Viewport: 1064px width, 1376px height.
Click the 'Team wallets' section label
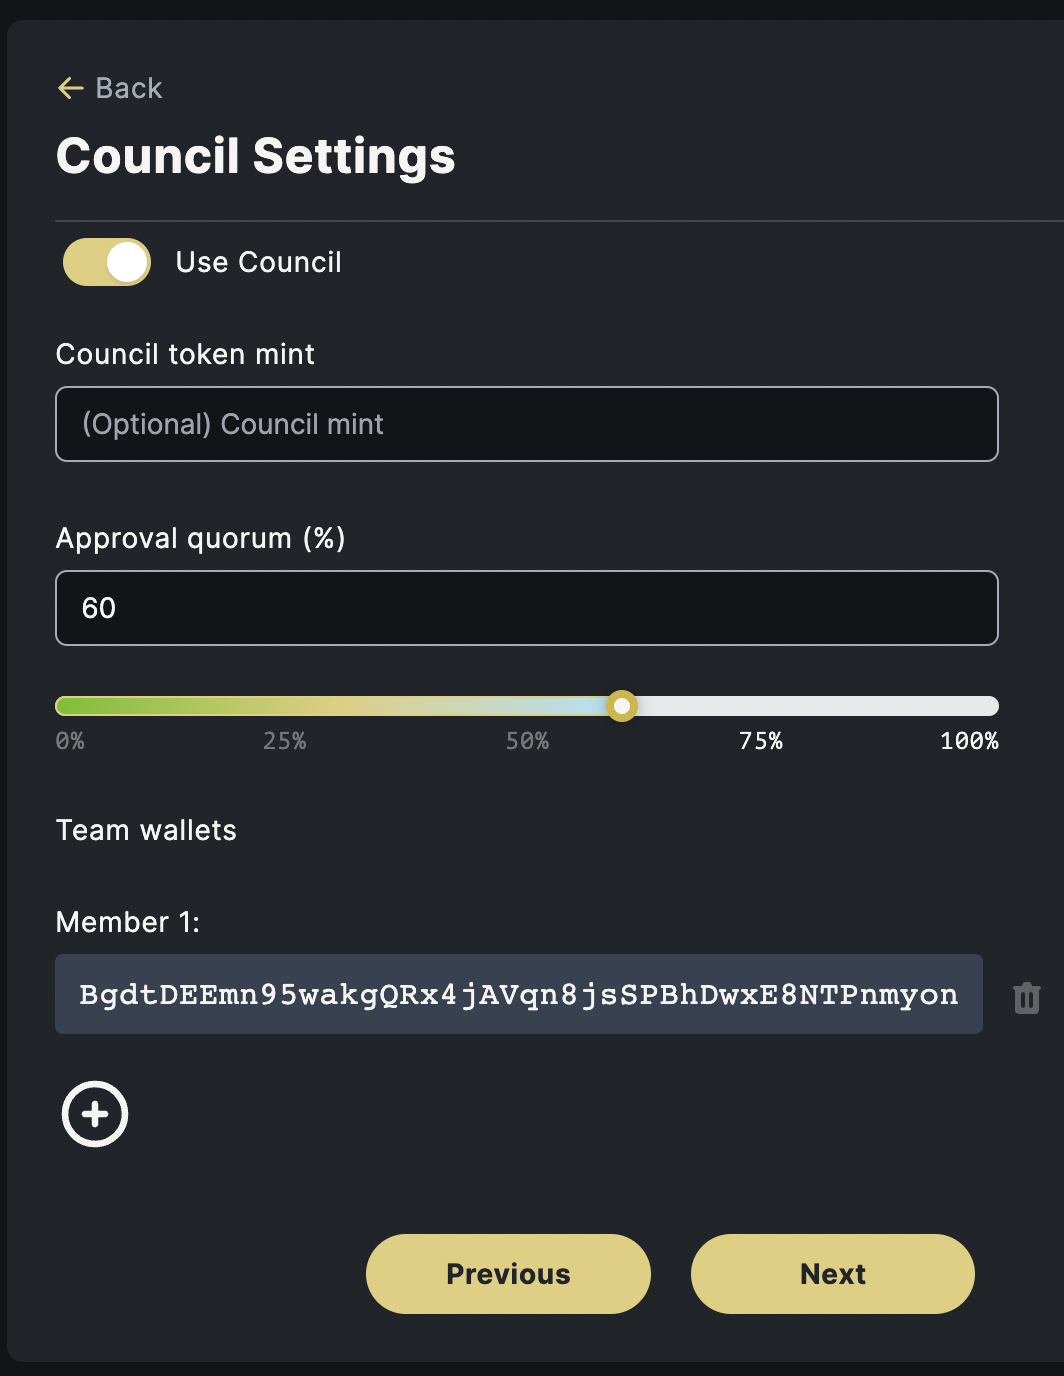coord(146,830)
